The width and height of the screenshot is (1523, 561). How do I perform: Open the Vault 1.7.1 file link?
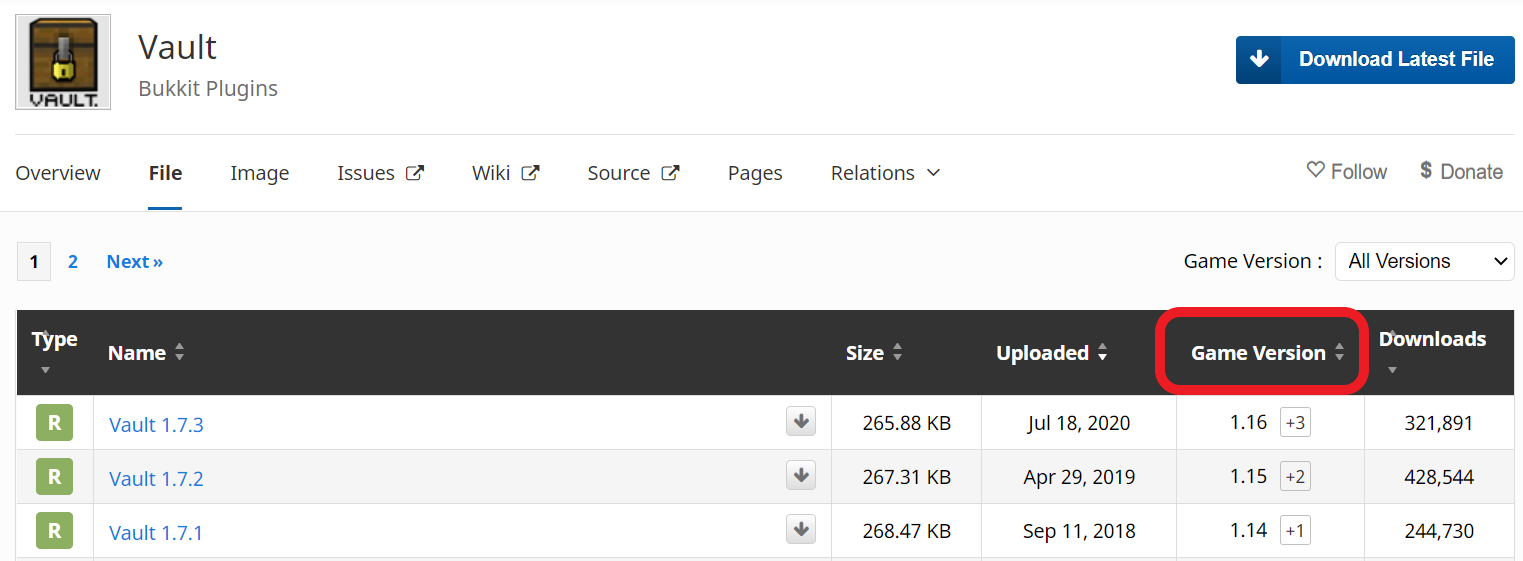[156, 533]
